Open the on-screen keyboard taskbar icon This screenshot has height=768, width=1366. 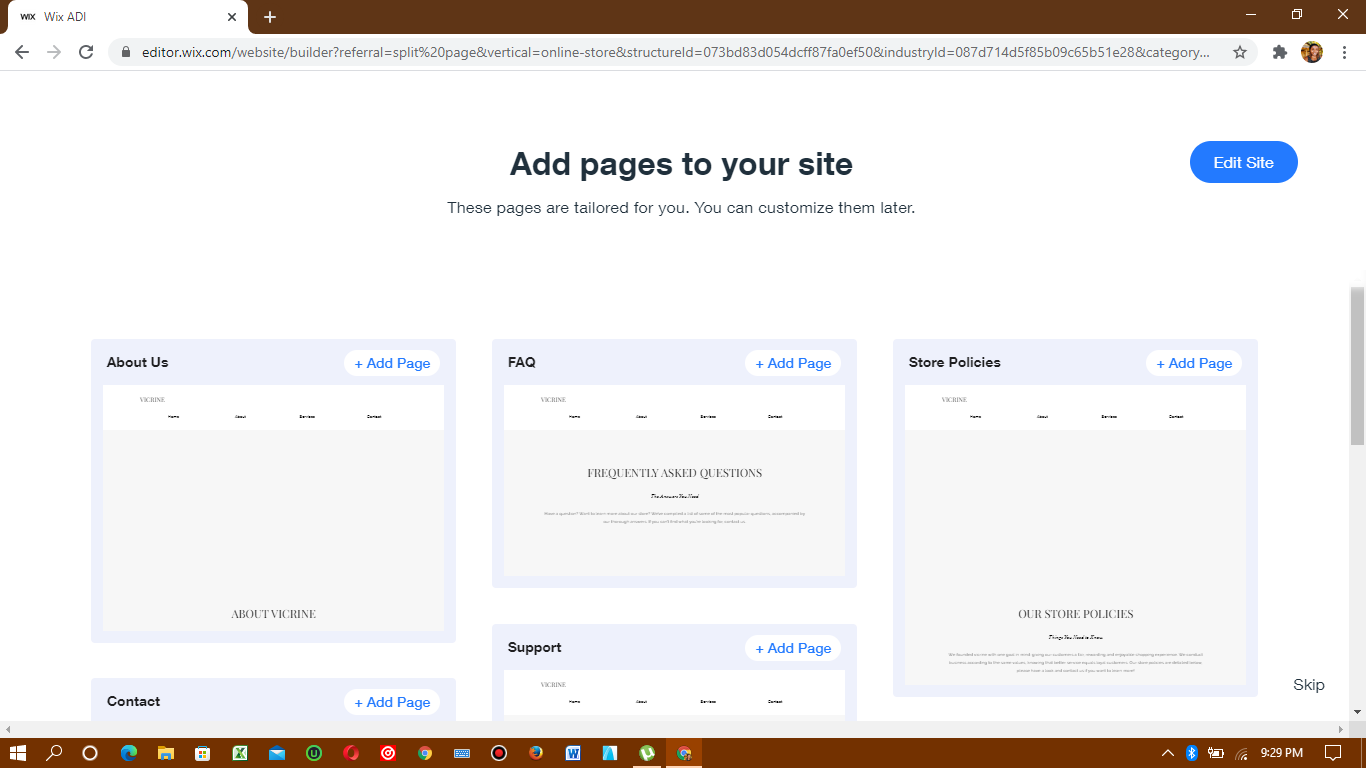click(x=462, y=753)
